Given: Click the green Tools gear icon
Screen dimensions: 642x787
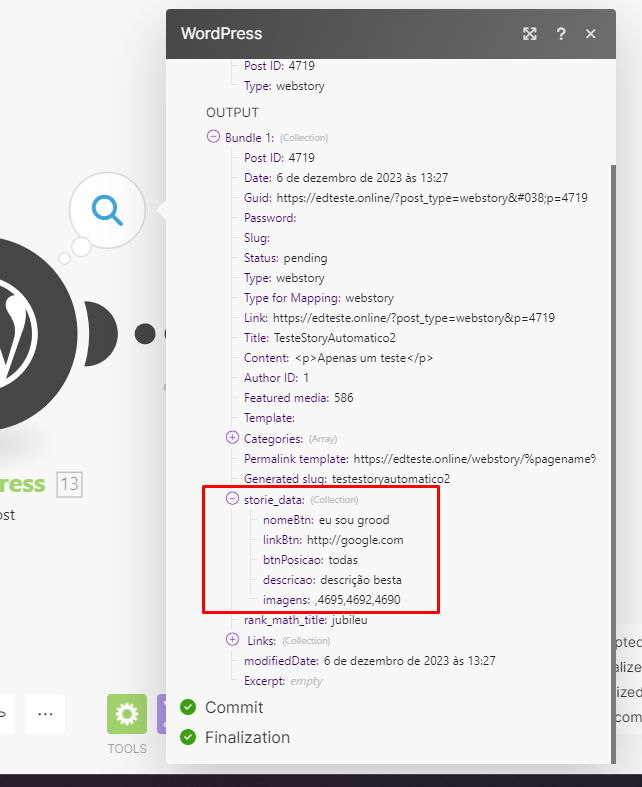Looking at the screenshot, I should (x=127, y=714).
